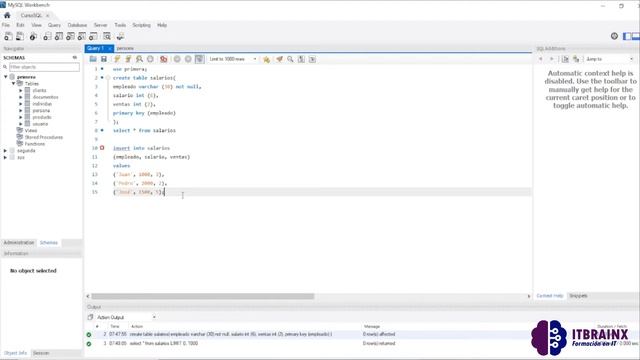
Task: Click create stored procedure toolbar icon
Action: click(x=82, y=36)
